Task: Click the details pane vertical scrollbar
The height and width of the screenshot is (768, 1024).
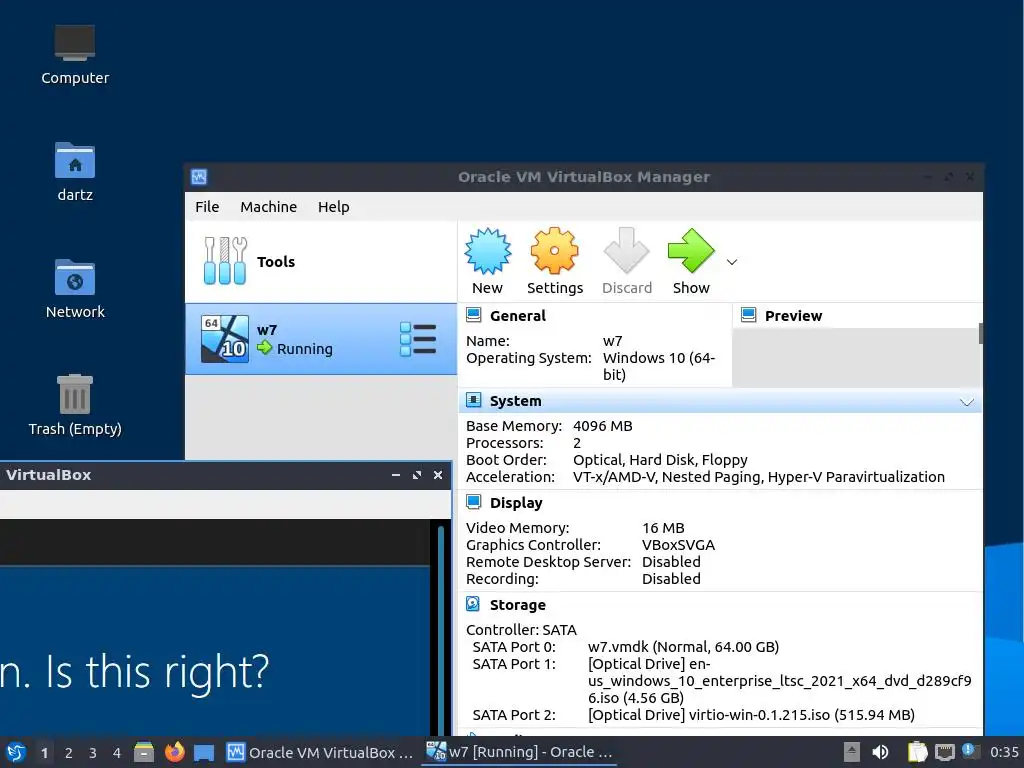Action: click(x=981, y=333)
